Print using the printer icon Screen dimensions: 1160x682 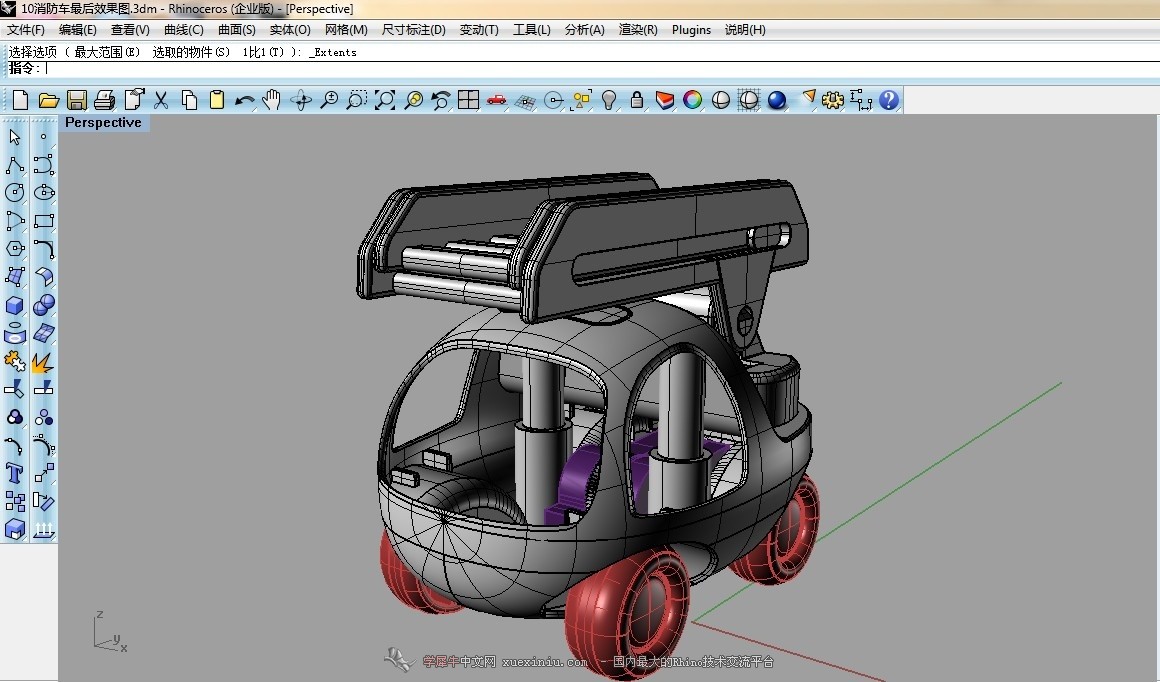[104, 100]
